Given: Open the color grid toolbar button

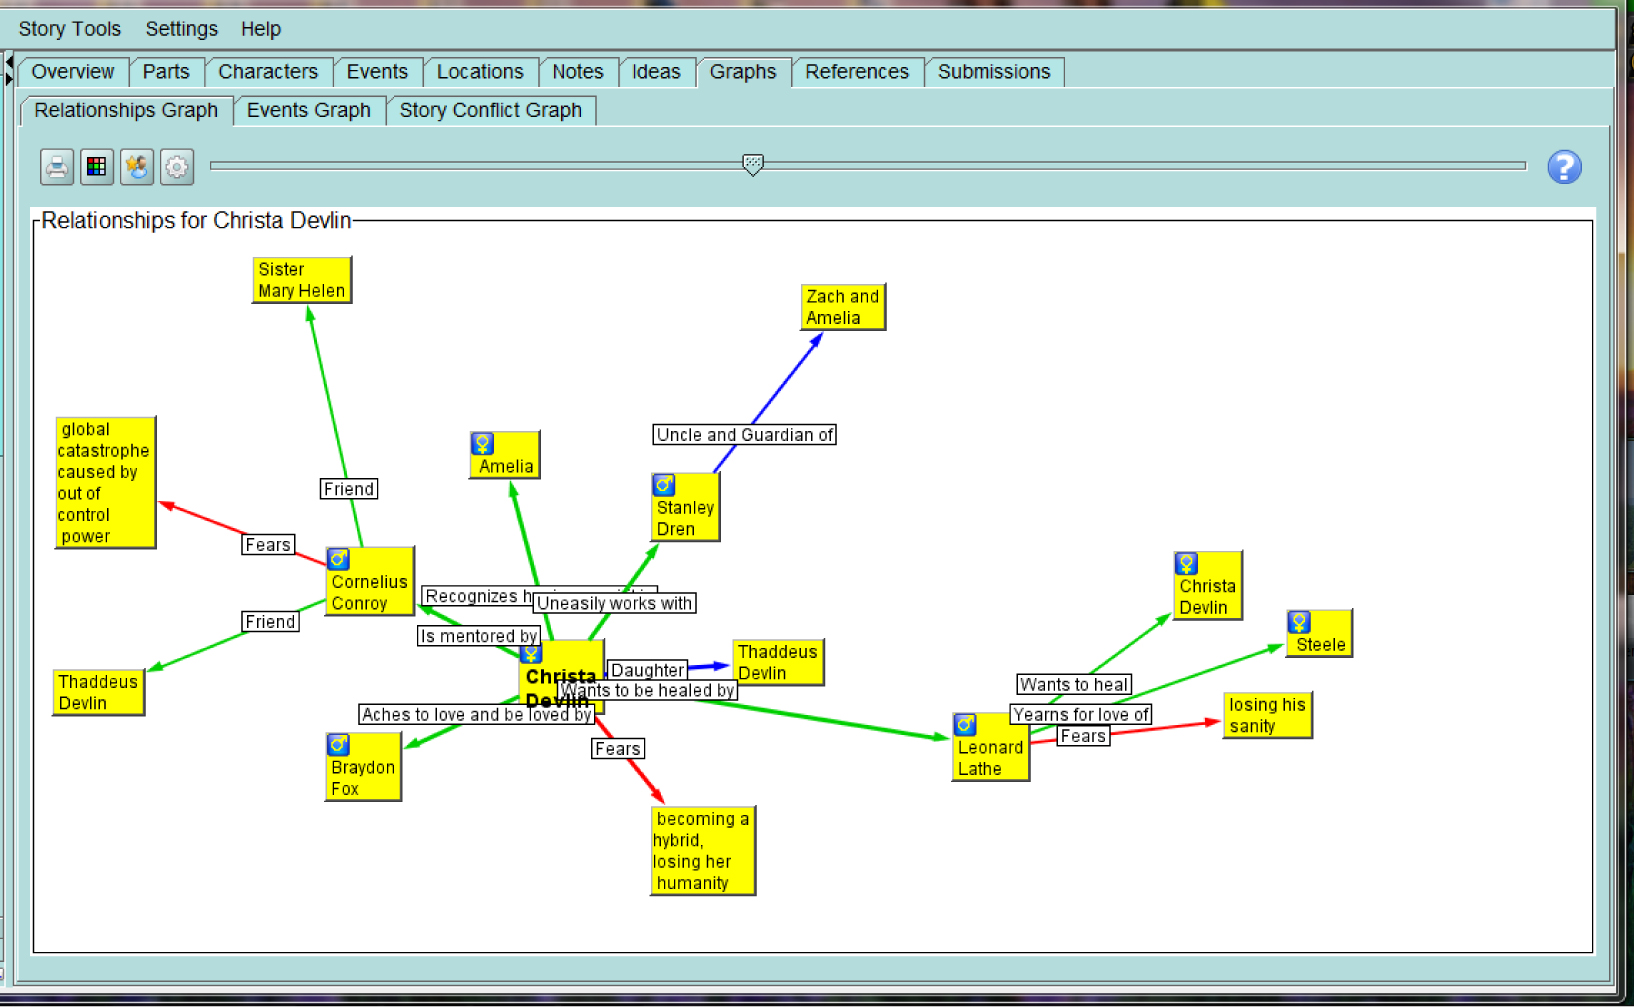Looking at the screenshot, I should (x=97, y=167).
